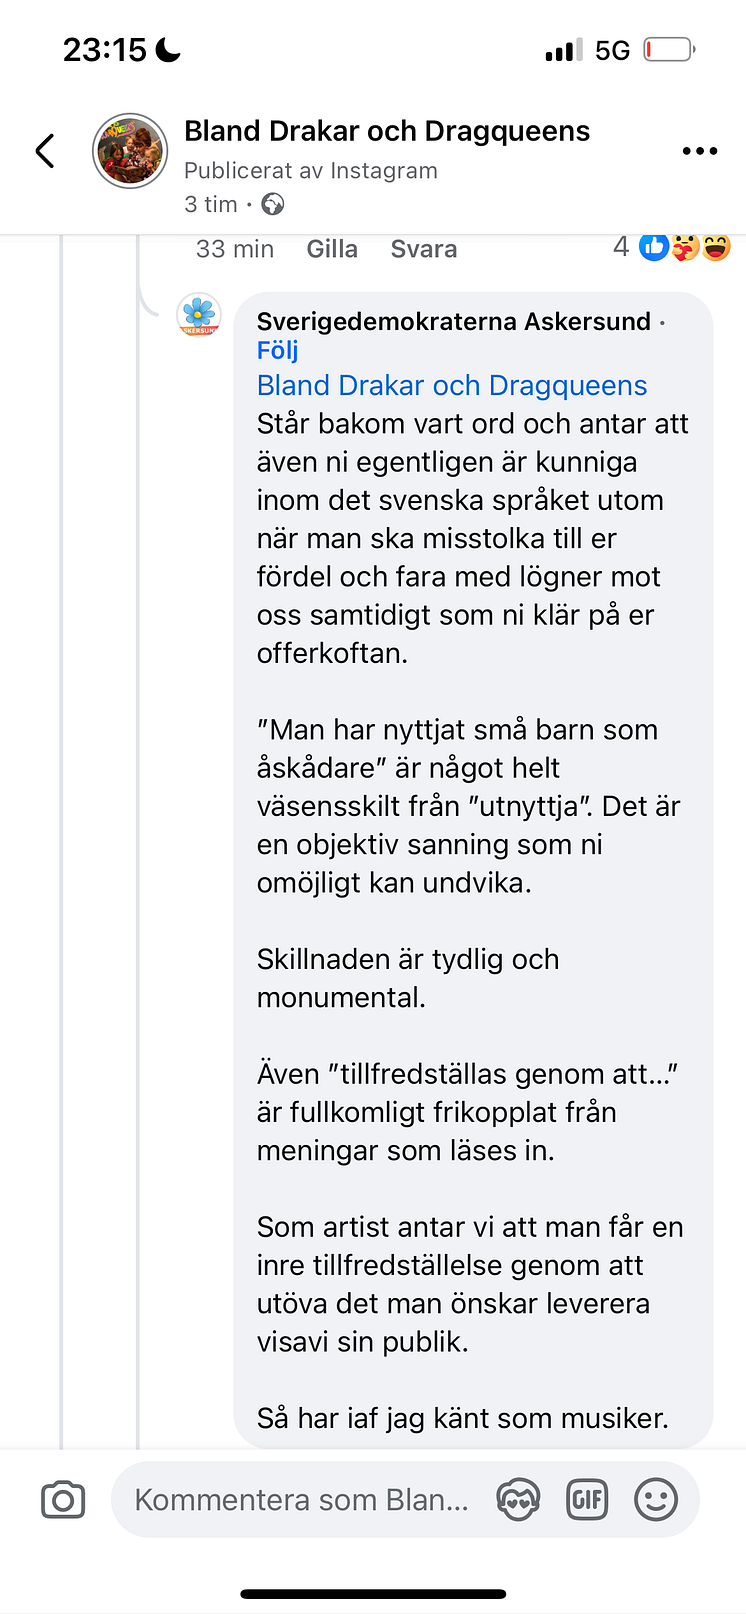746x1614 pixels.
Task: Tap the haha laughing reaction emoji
Action: 716,247
